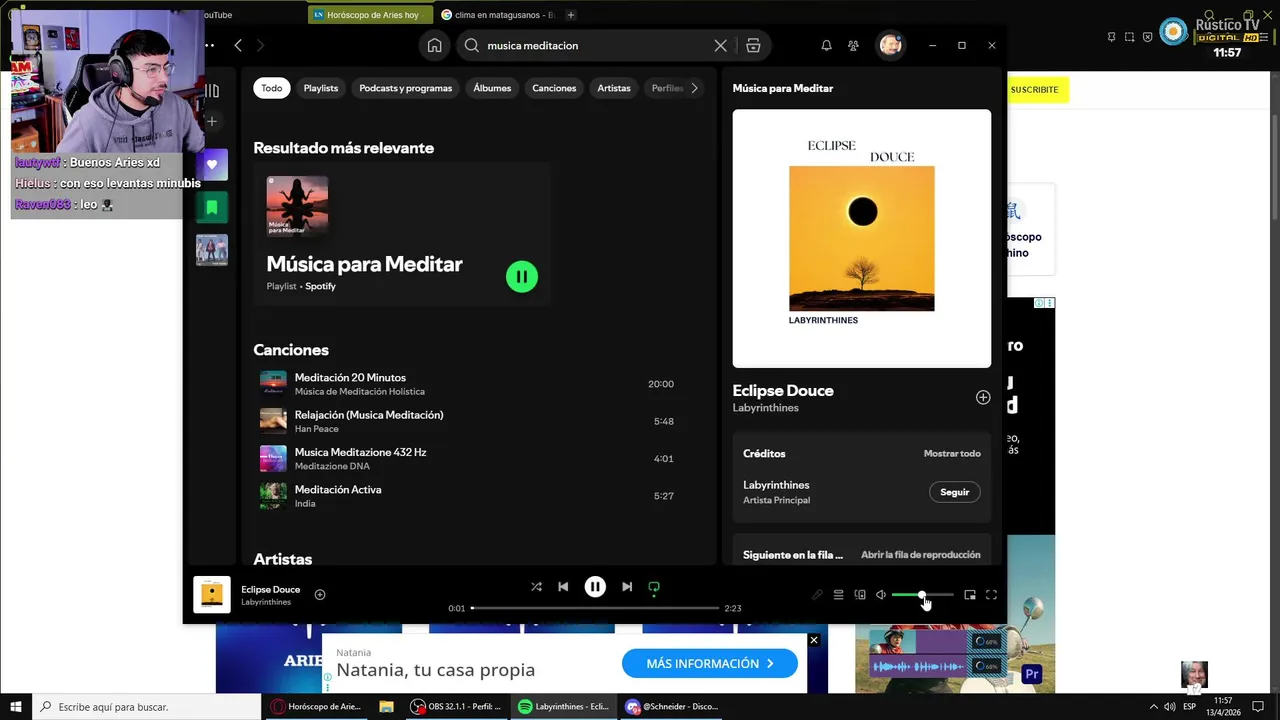This screenshot has height=720, width=1280.
Task: Open the Spotify profile avatar menu
Action: tap(890, 45)
